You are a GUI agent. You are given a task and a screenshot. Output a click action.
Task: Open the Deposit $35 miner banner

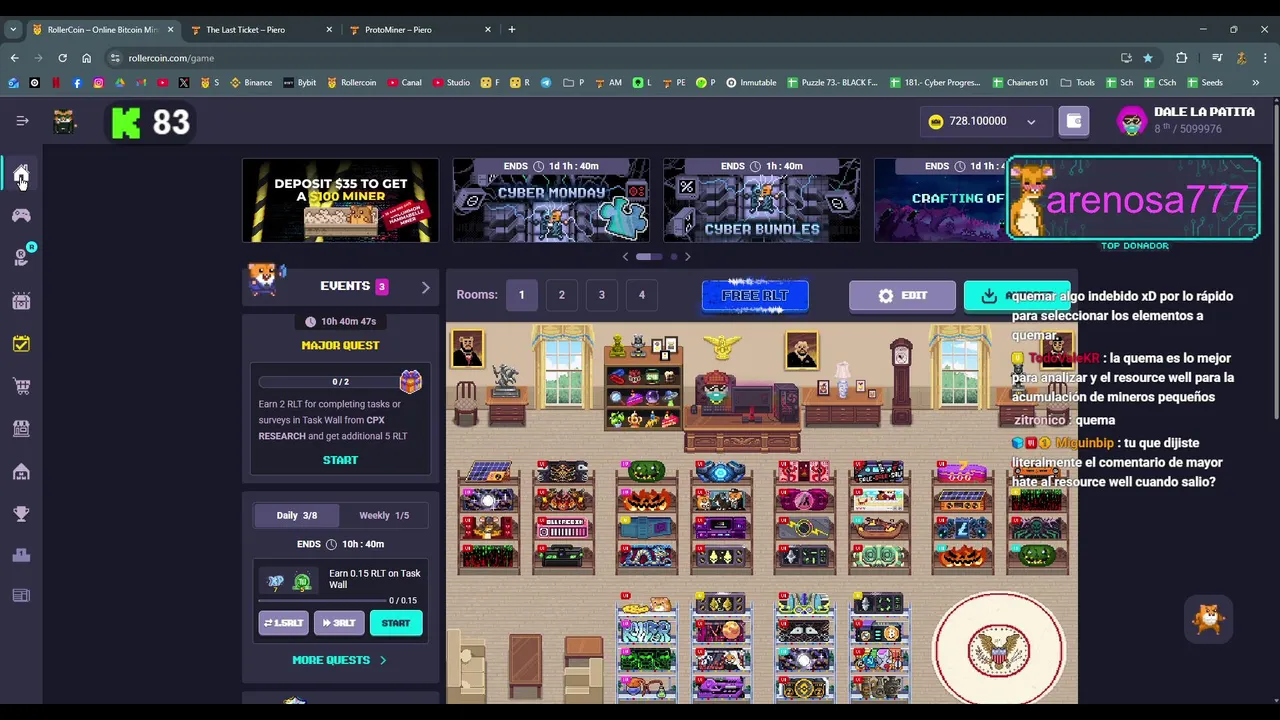[340, 200]
